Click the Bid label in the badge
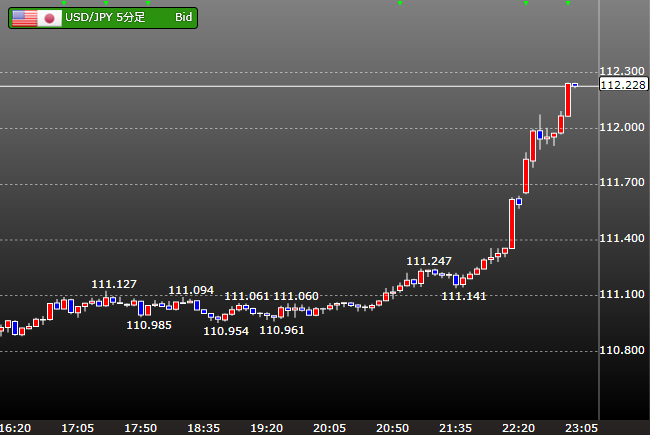Image resolution: width=650 pixels, height=435 pixels. 183,17
